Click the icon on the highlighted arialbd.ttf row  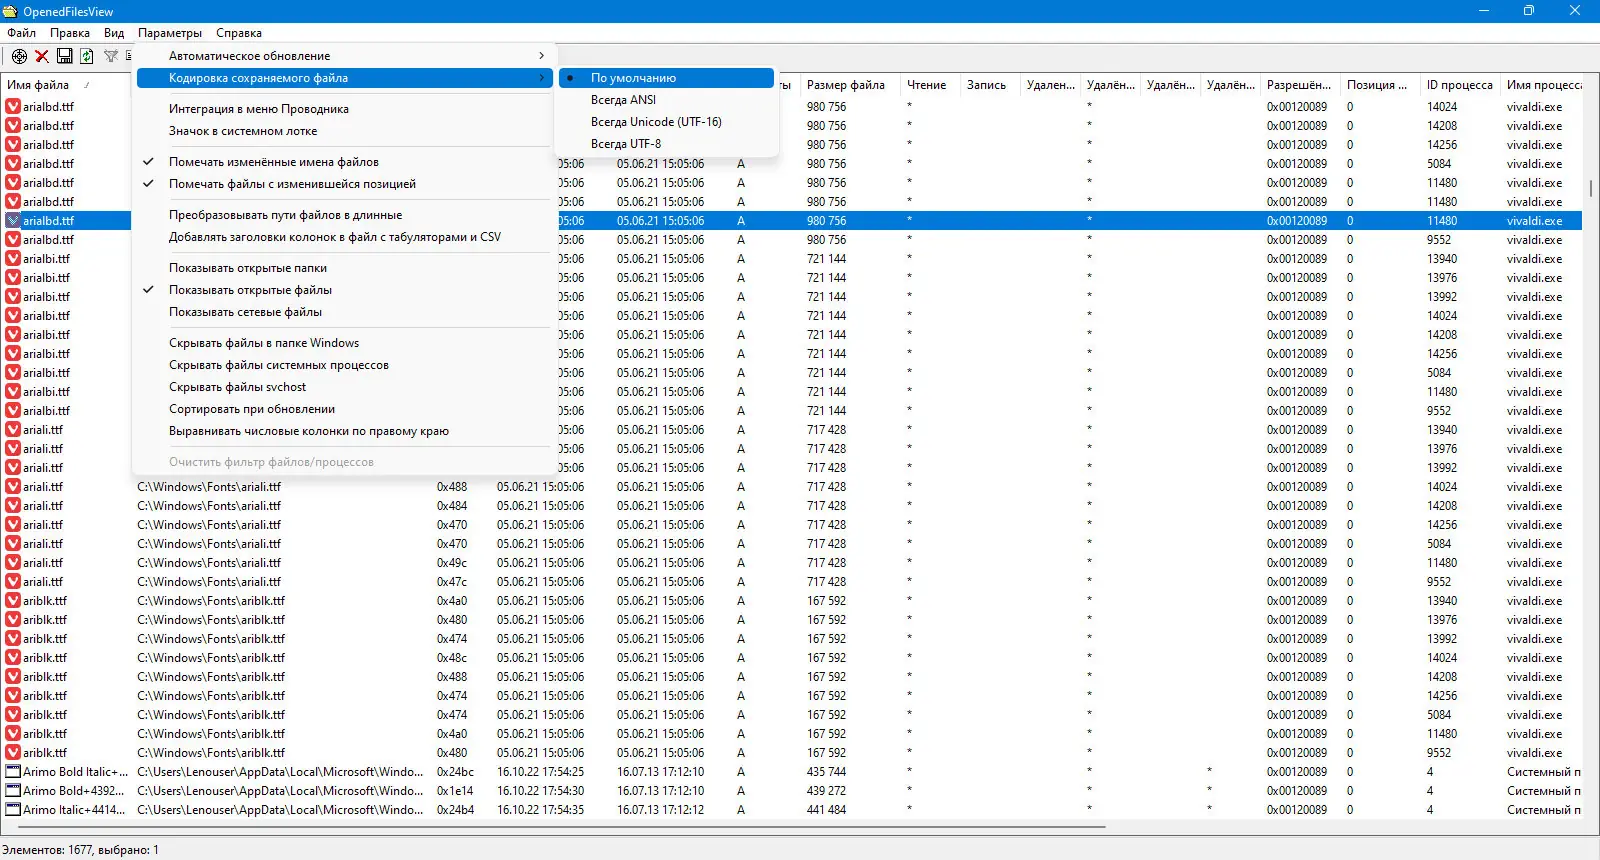(13, 221)
